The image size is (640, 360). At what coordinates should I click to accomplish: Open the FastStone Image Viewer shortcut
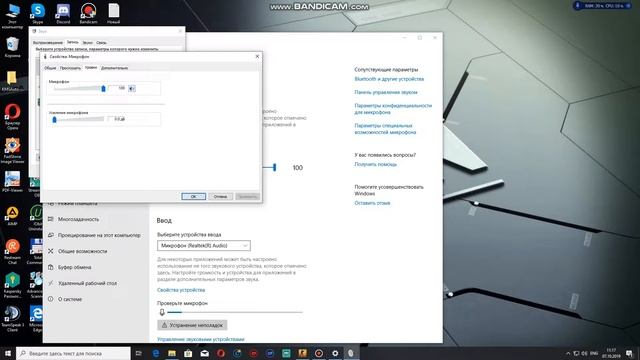coord(12,150)
